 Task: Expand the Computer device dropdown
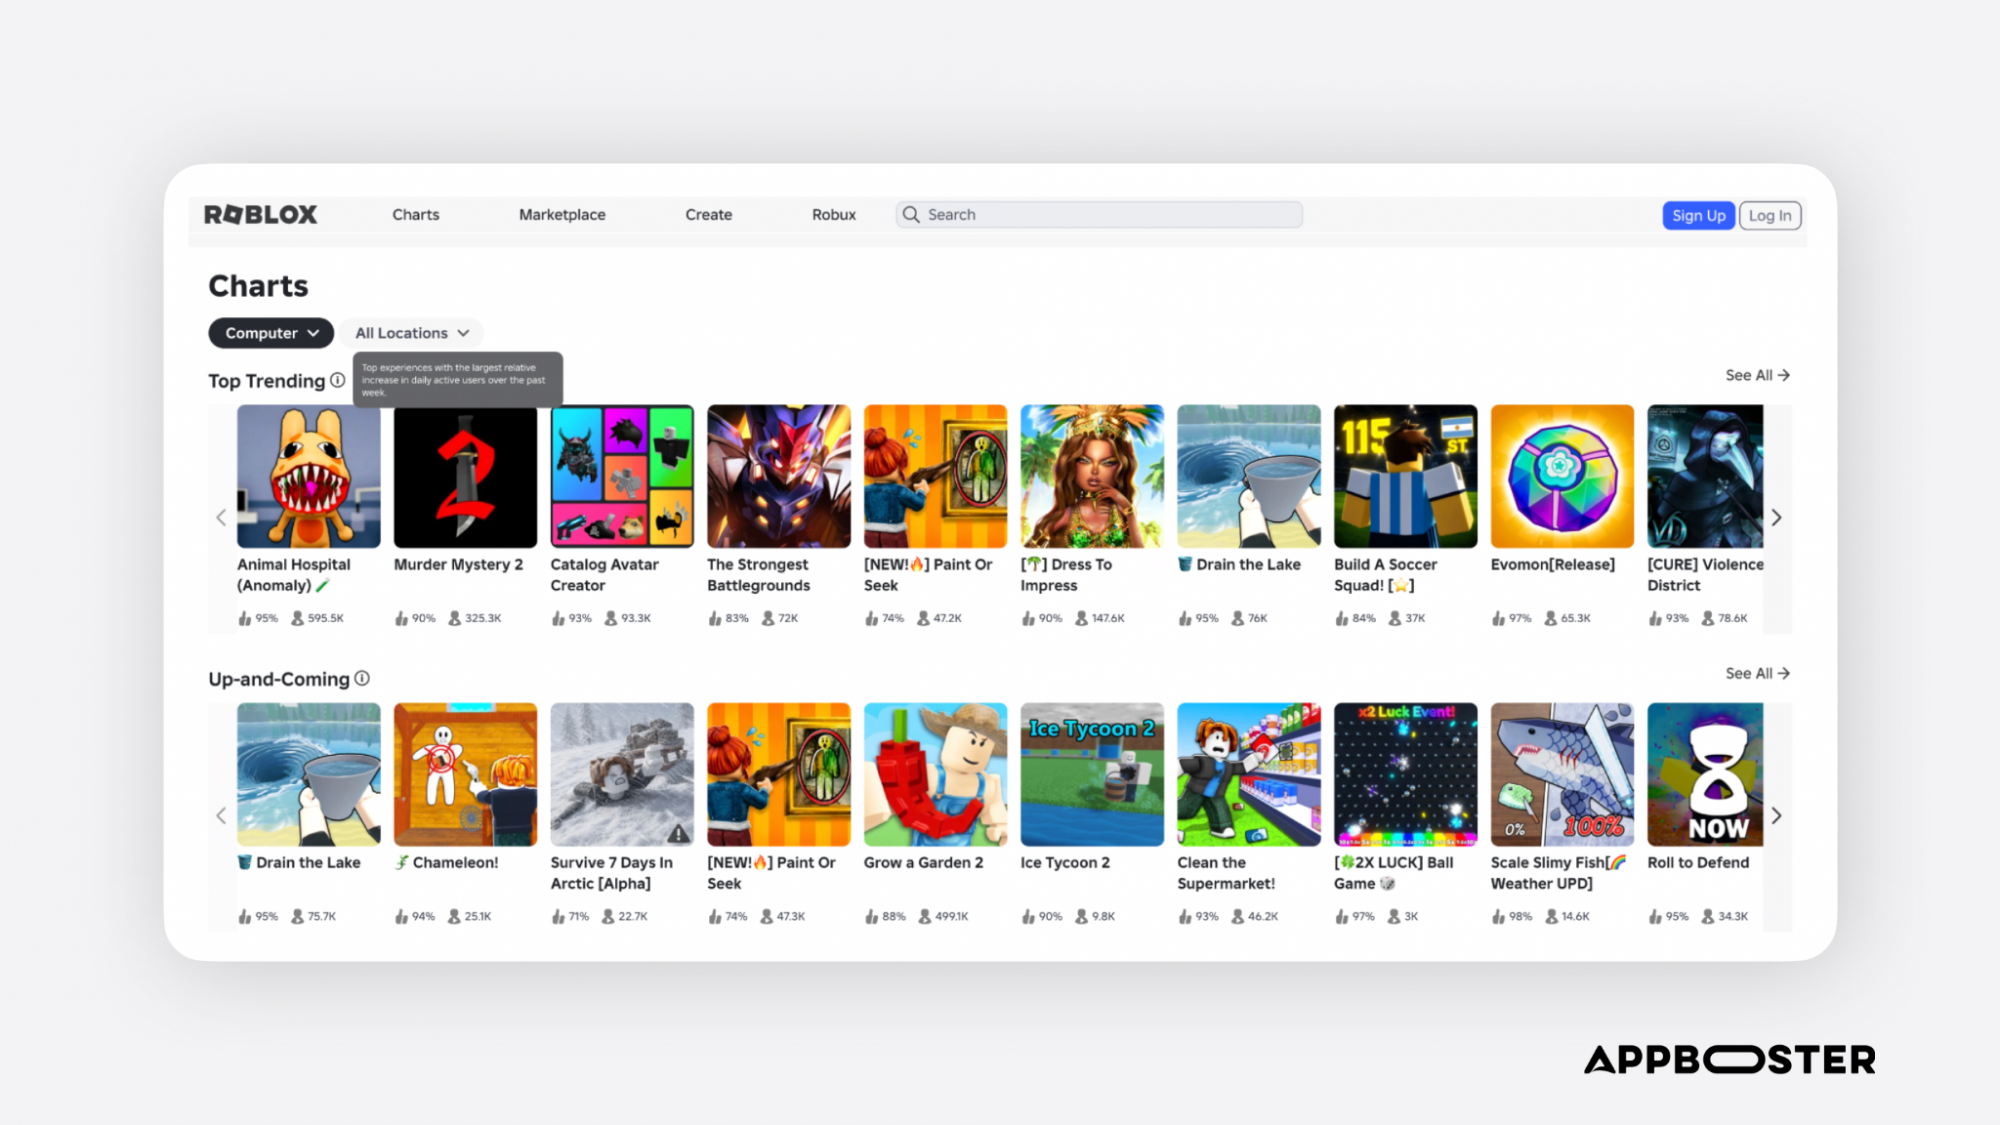coord(271,333)
